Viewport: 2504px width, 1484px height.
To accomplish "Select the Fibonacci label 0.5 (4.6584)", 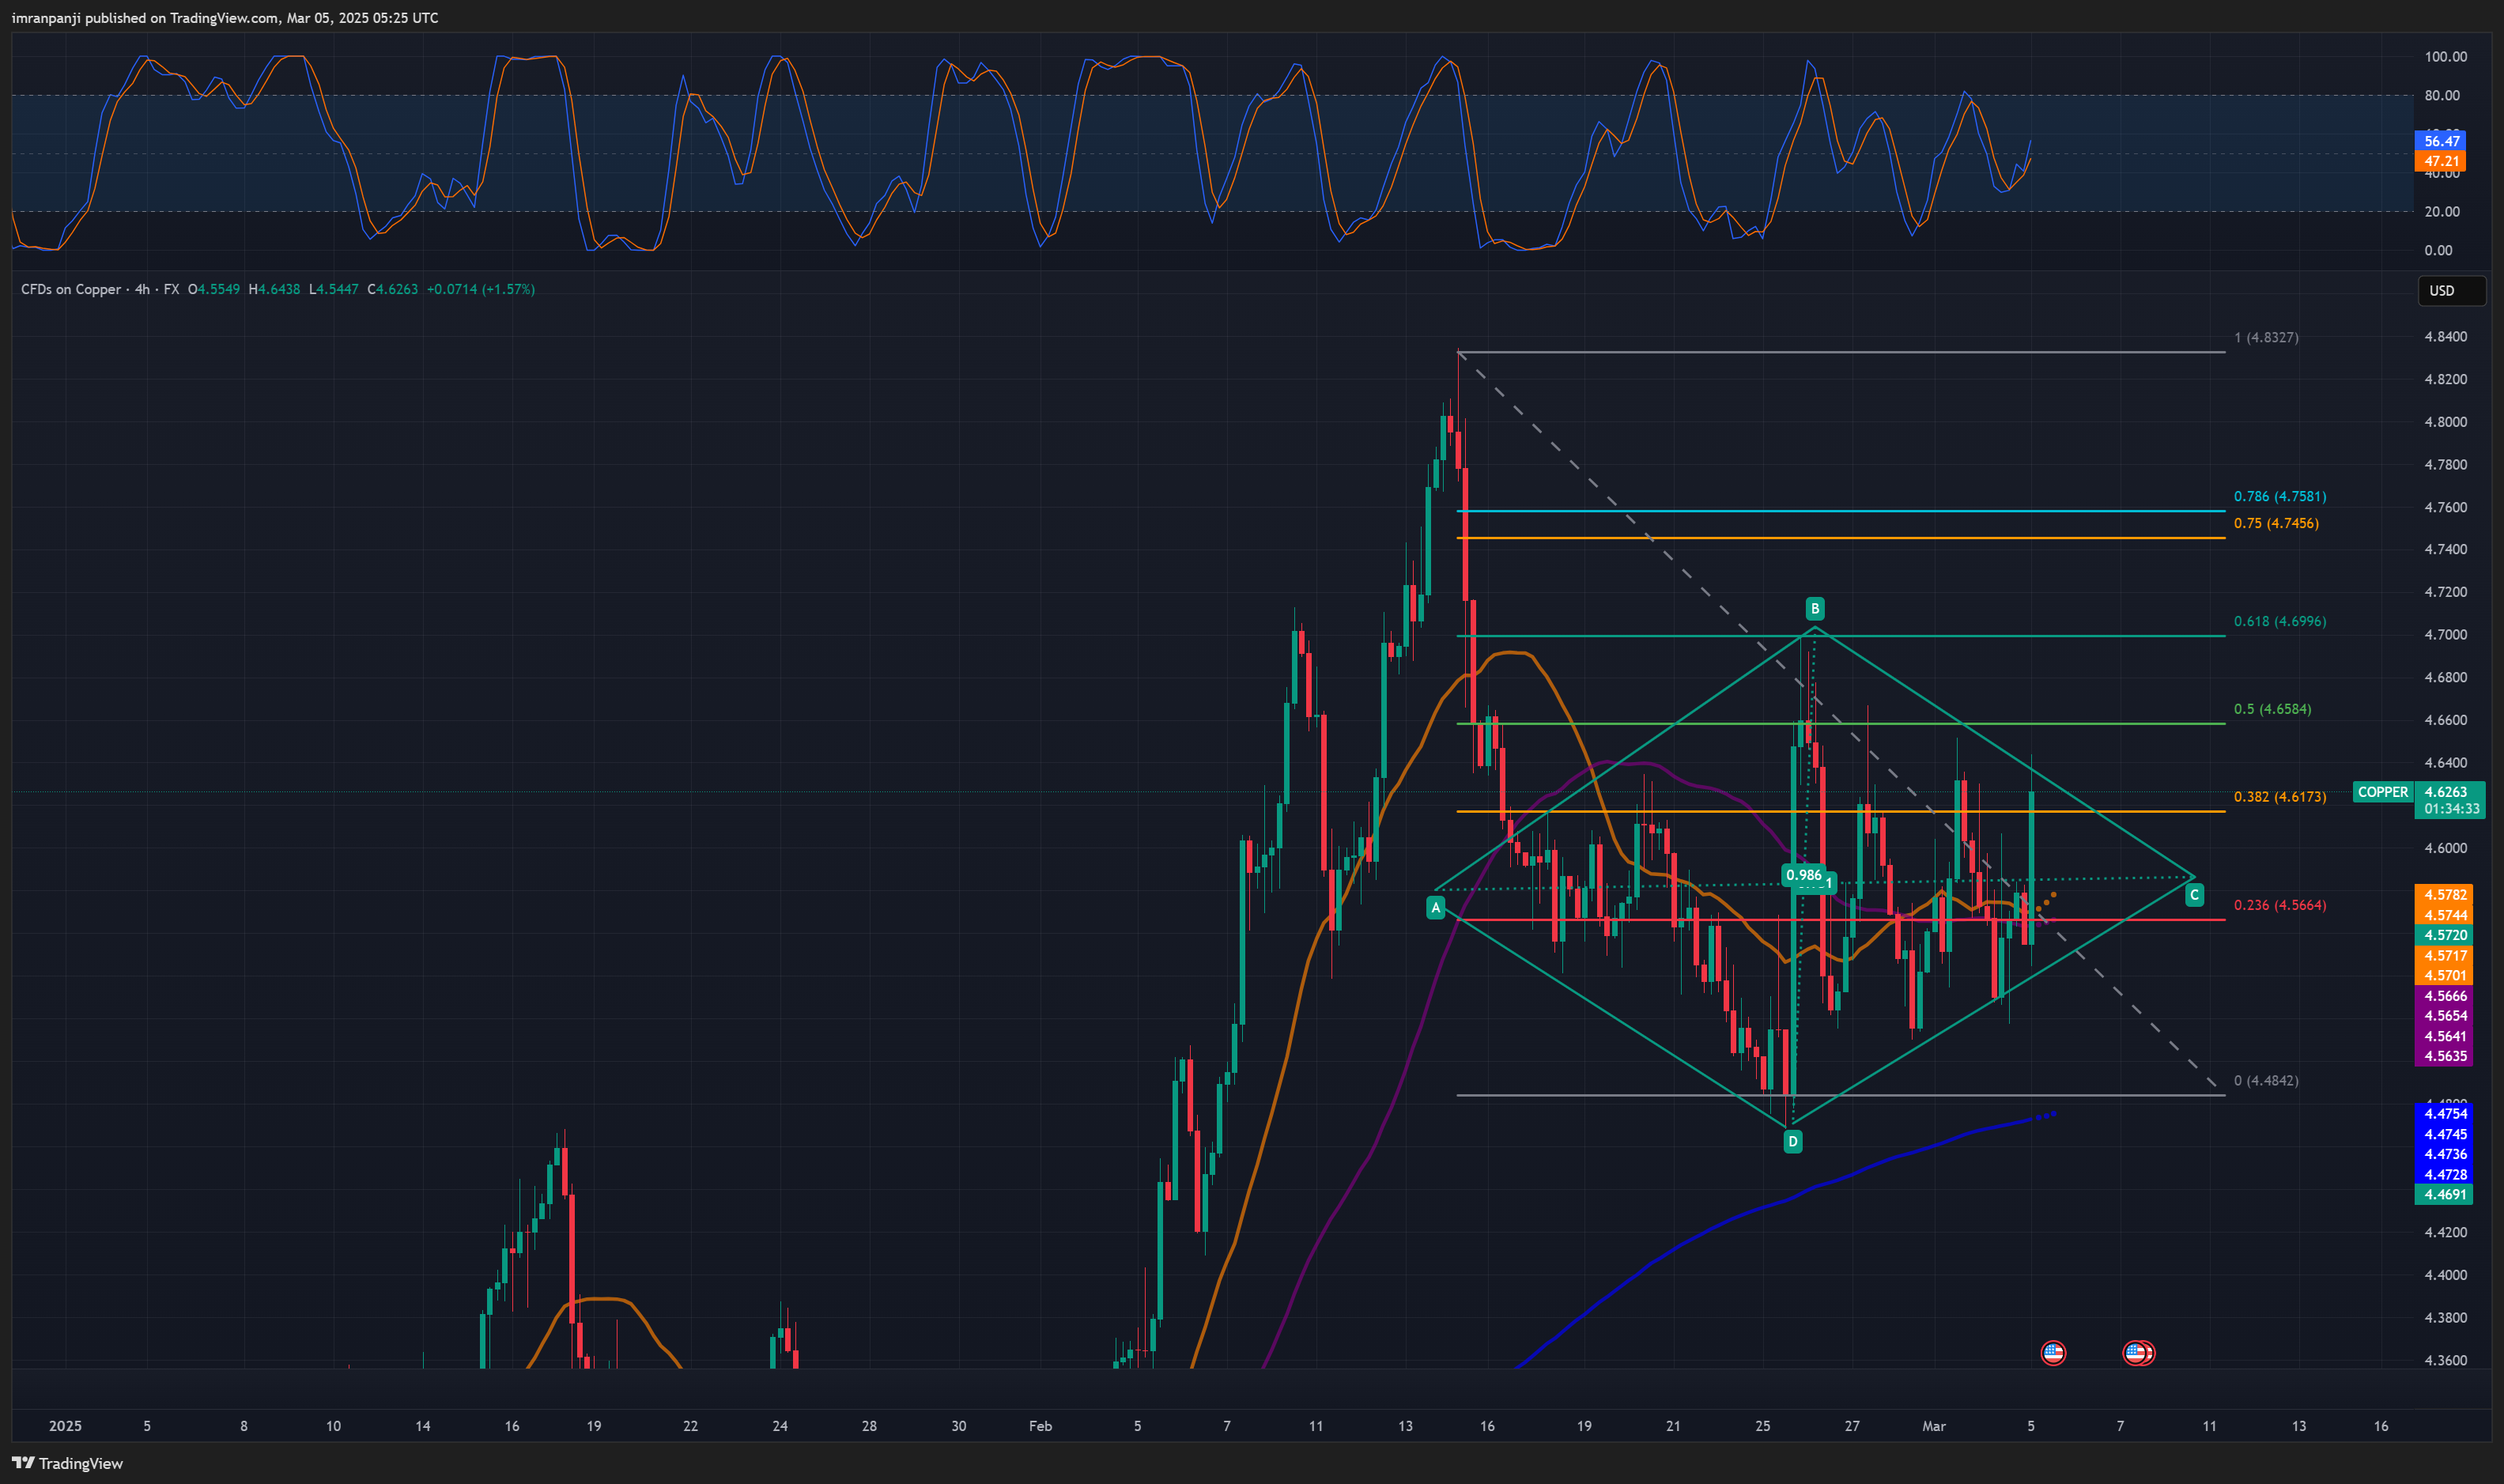I will (x=2272, y=710).
